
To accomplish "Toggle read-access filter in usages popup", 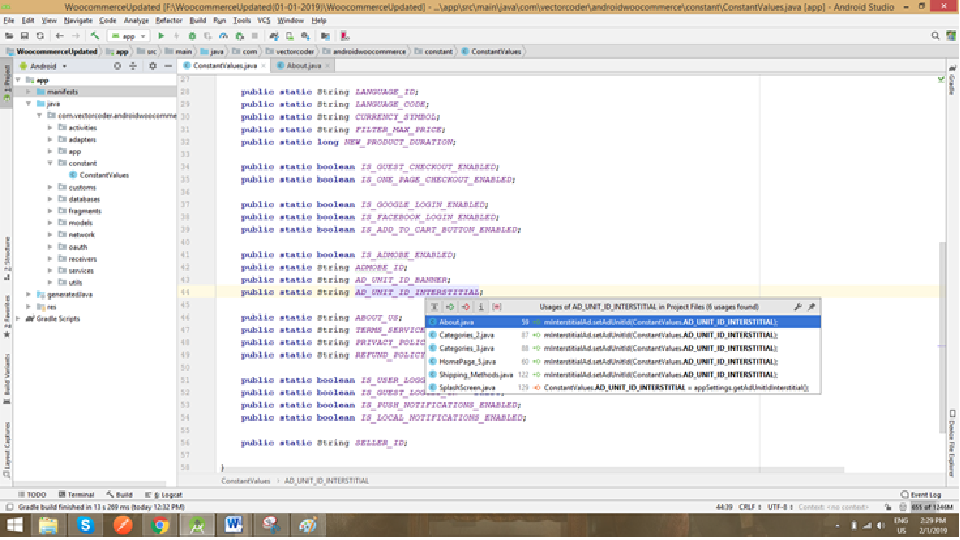I will click(450, 307).
